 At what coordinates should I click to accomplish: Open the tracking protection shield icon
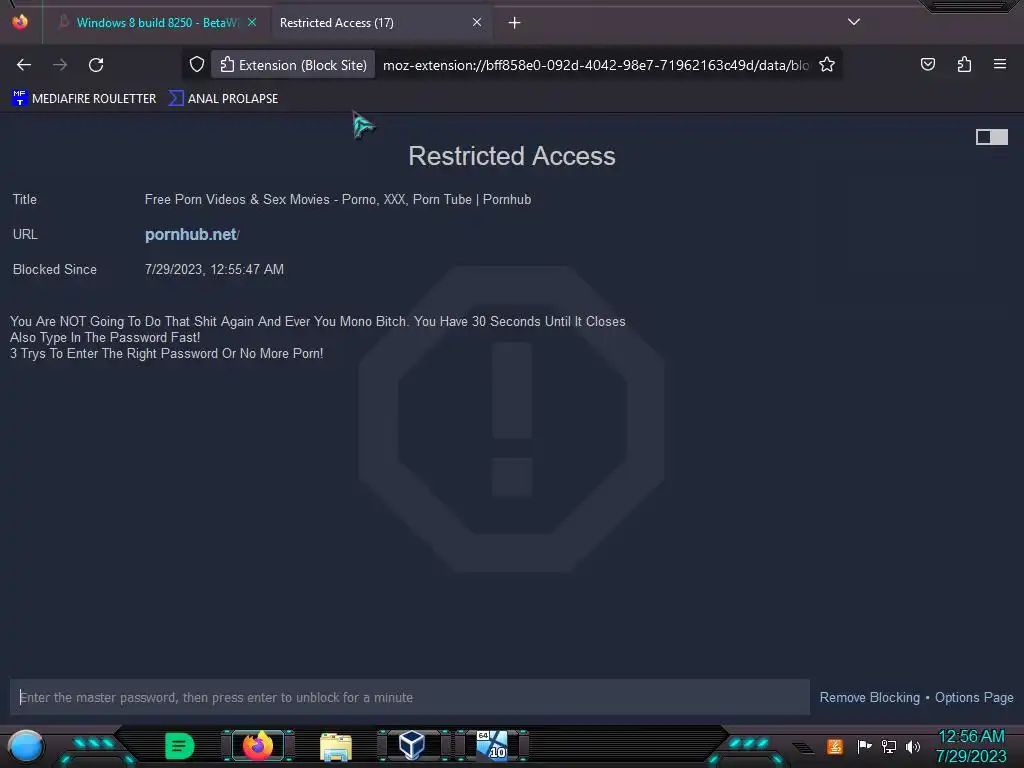[x=197, y=65]
